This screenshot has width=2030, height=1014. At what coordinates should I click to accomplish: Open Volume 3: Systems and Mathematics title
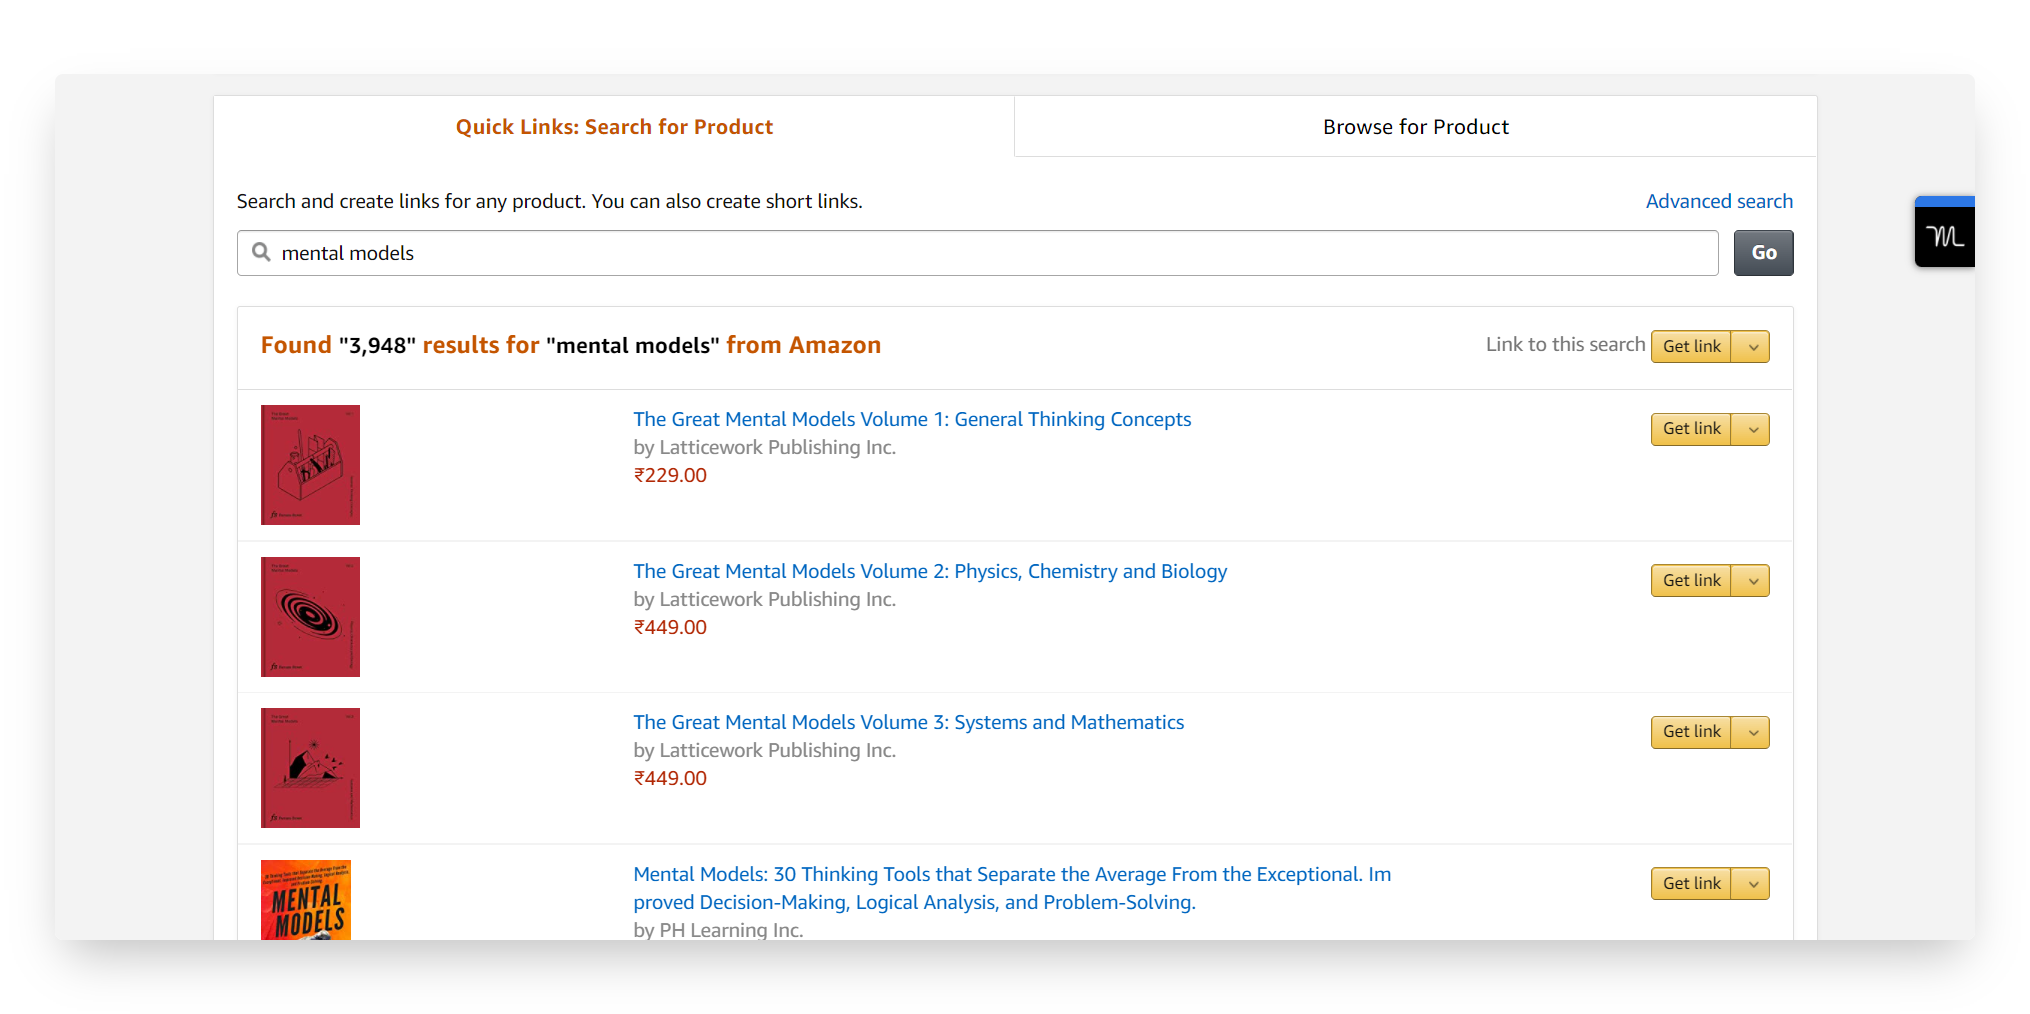click(908, 722)
